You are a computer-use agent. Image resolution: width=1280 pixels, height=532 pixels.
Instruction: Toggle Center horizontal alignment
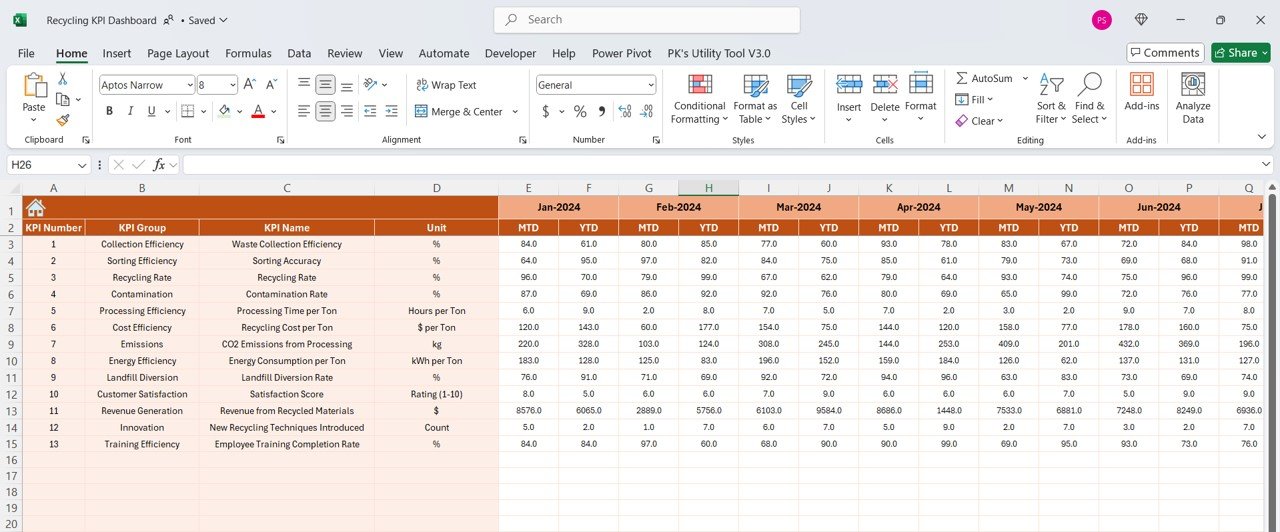pyautogui.click(x=325, y=111)
